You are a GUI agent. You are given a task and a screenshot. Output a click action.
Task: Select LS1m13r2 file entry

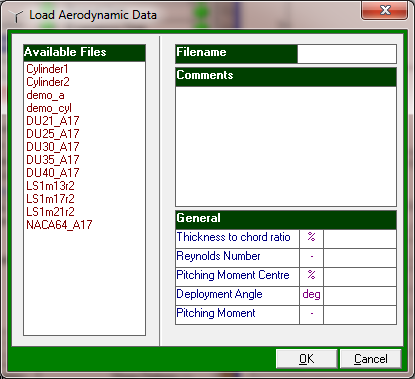pos(50,186)
